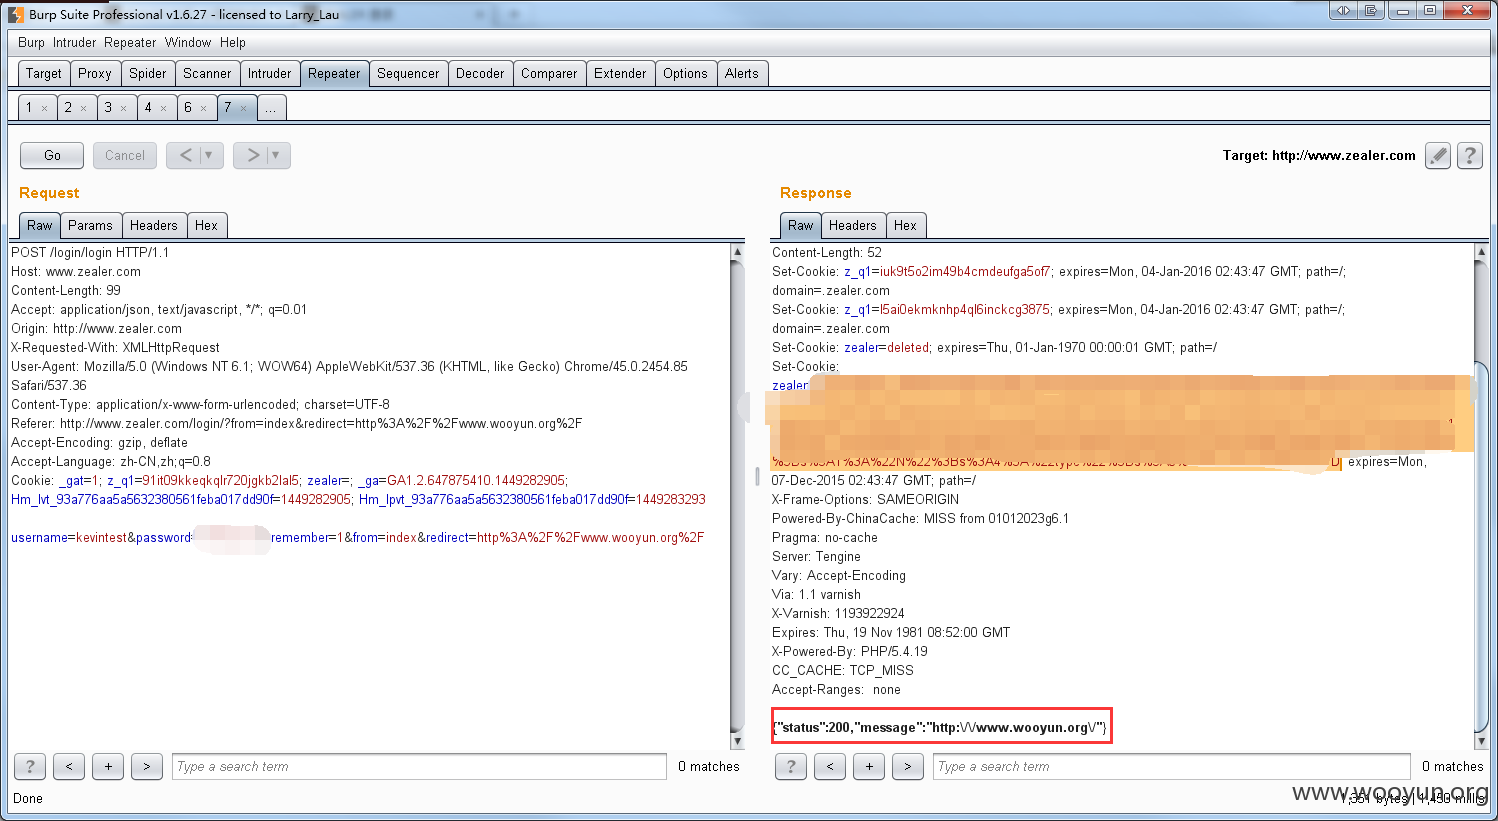Switch to the Scanner tab
Image resolution: width=1498 pixels, height=821 pixels.
click(207, 73)
